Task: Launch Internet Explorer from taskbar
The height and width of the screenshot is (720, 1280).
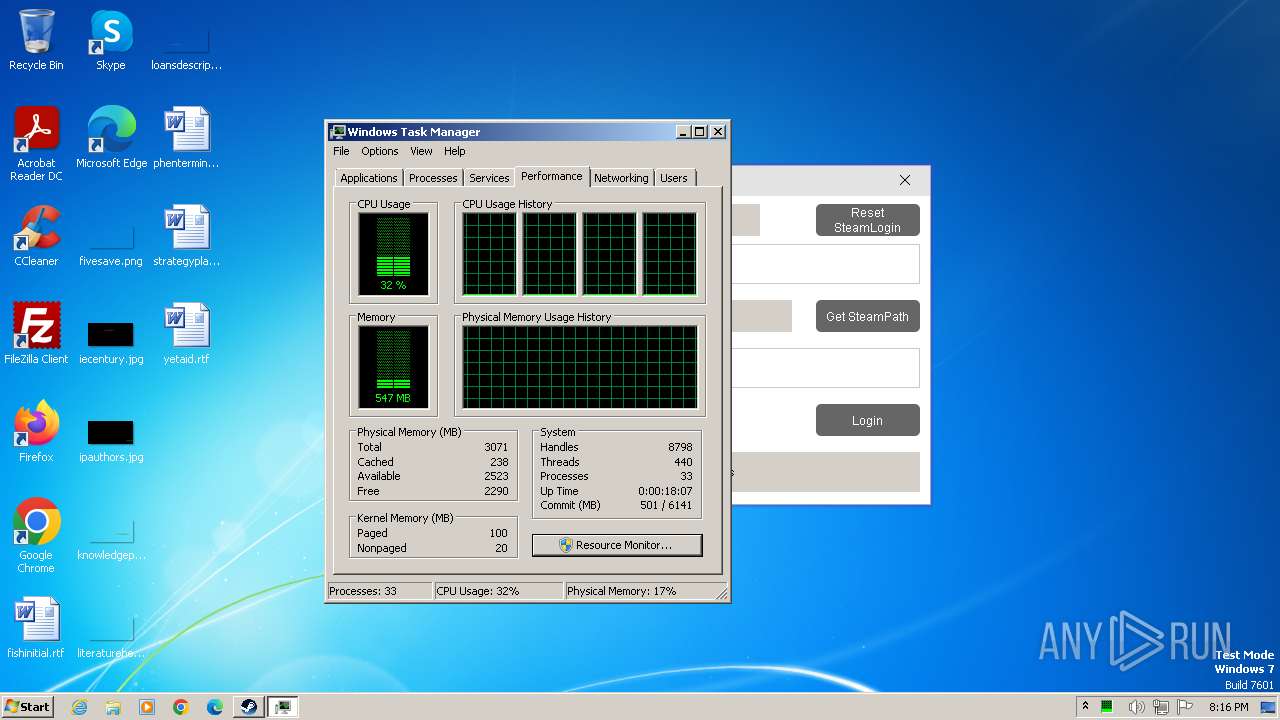Action: (x=79, y=707)
